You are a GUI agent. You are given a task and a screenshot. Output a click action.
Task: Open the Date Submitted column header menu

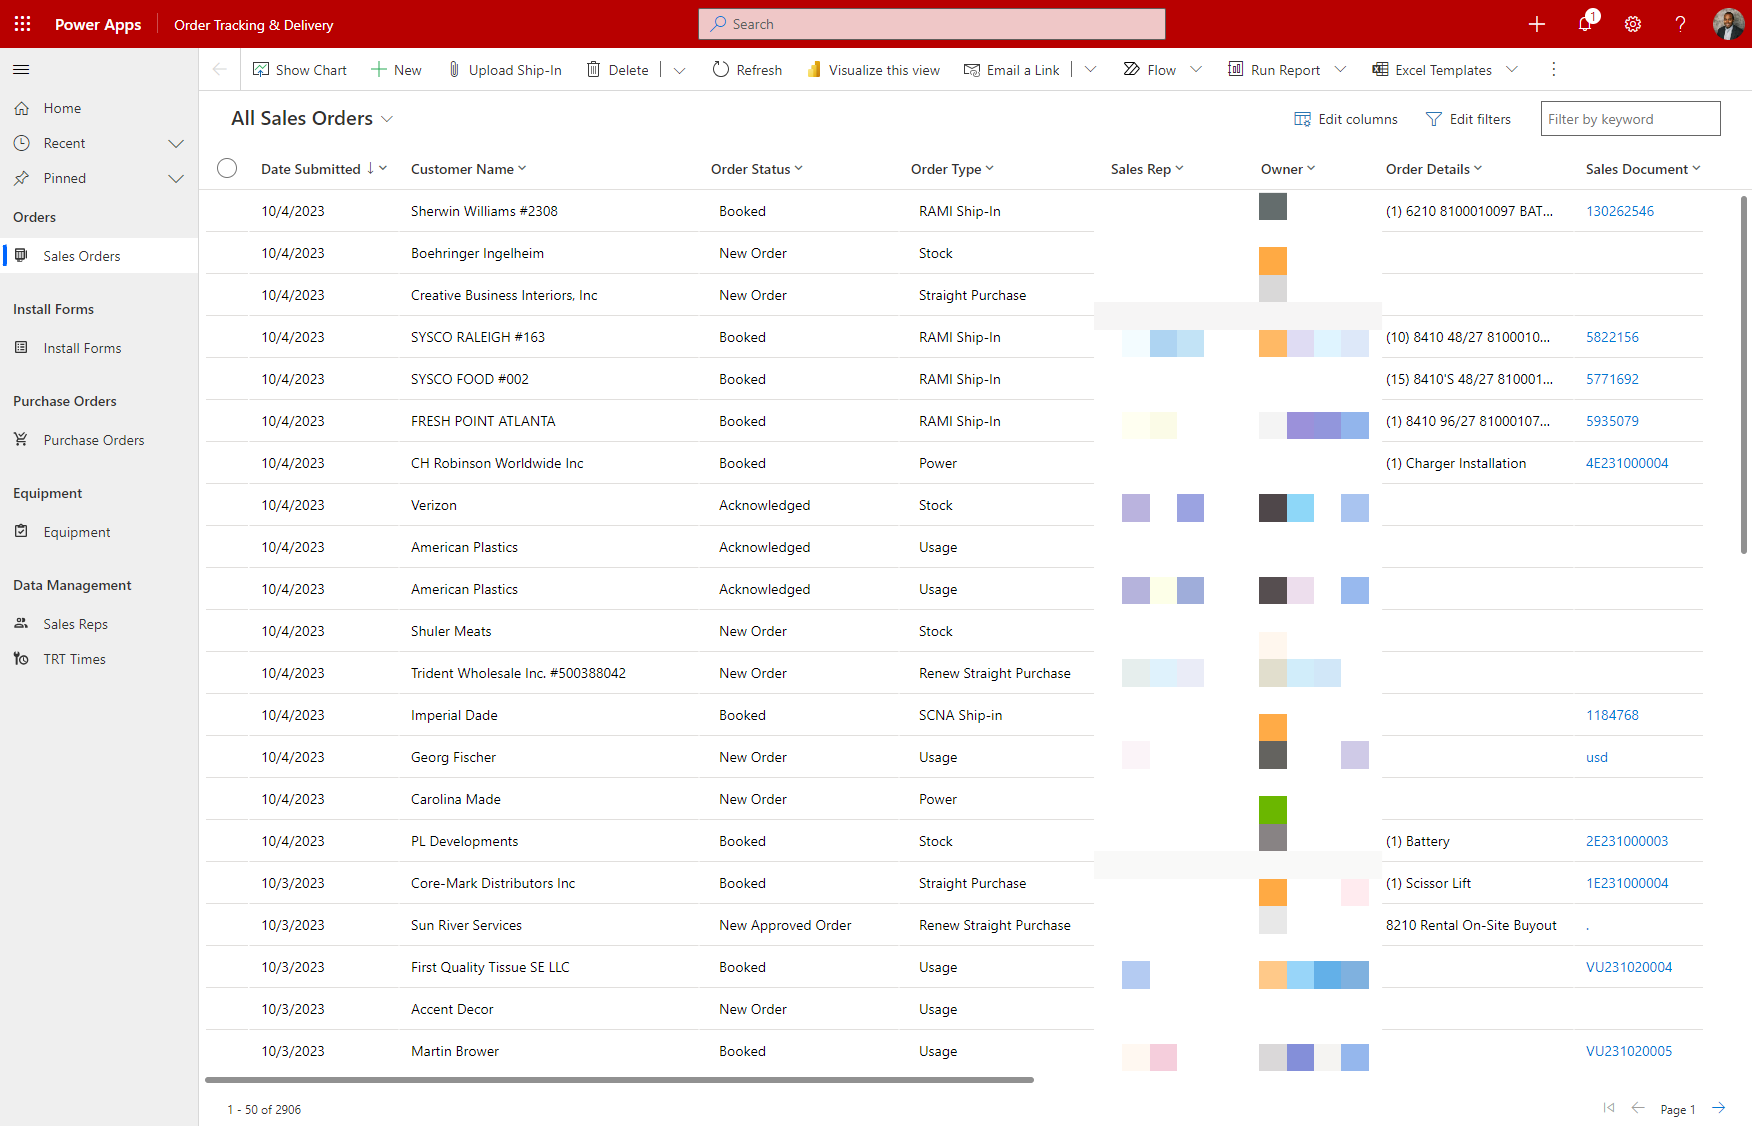click(324, 169)
